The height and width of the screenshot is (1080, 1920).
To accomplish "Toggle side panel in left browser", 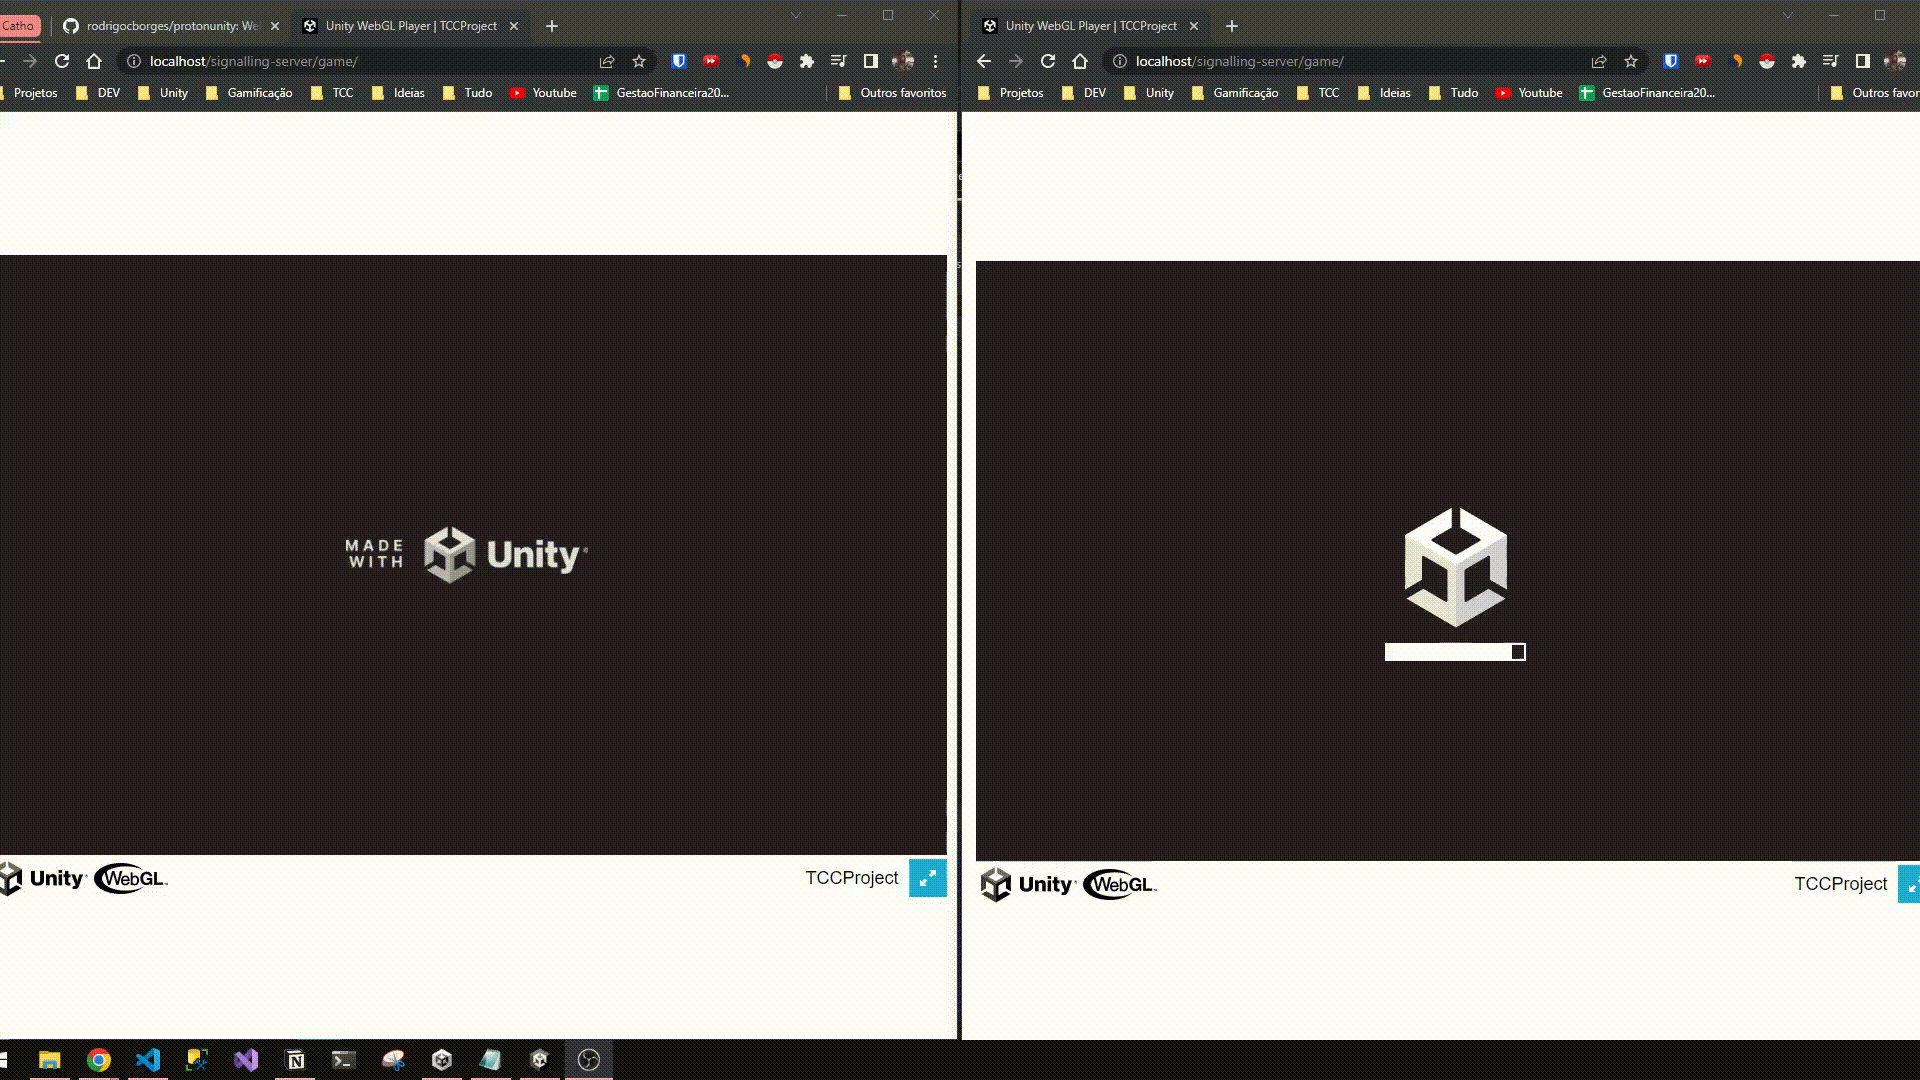I will click(x=871, y=61).
